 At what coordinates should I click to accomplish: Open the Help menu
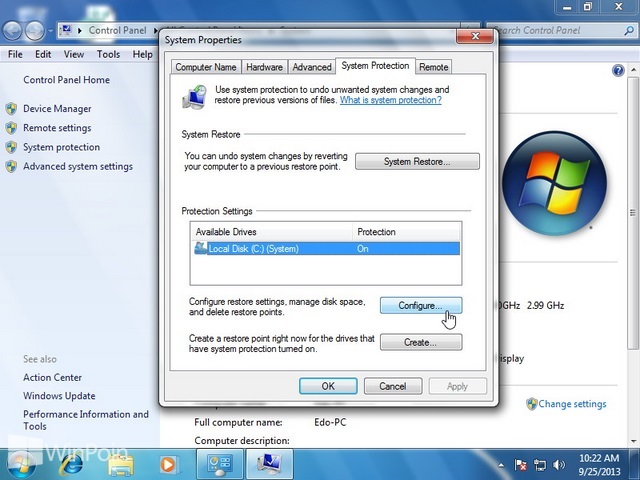click(142, 54)
